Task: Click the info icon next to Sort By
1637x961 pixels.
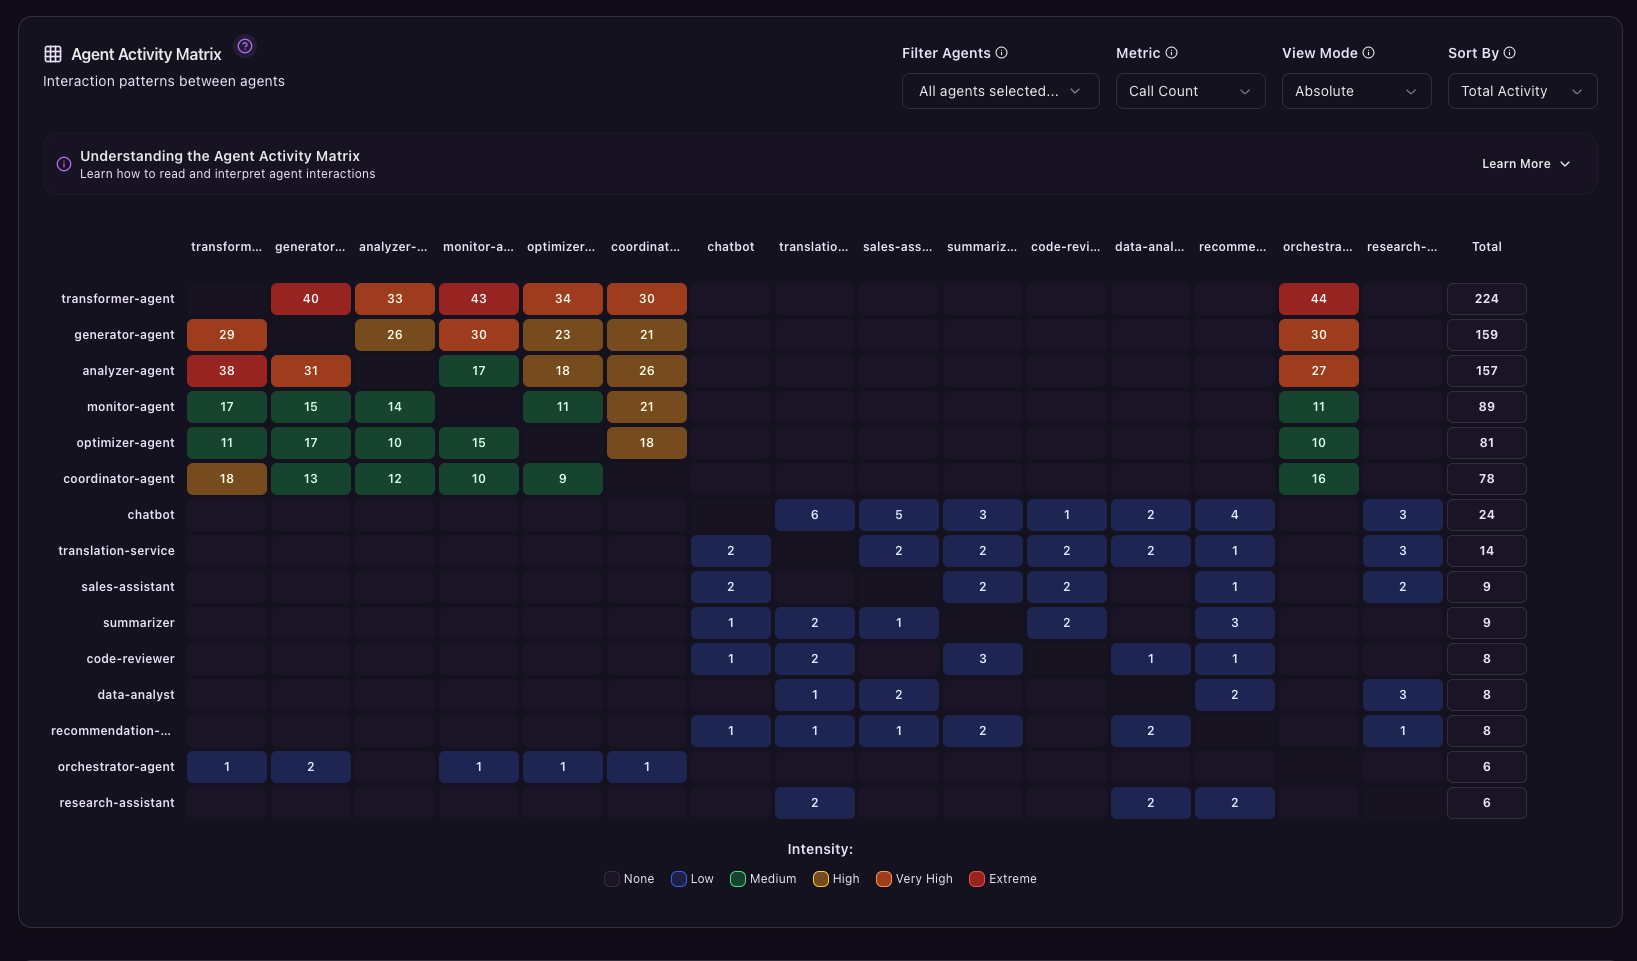Action: (1510, 53)
